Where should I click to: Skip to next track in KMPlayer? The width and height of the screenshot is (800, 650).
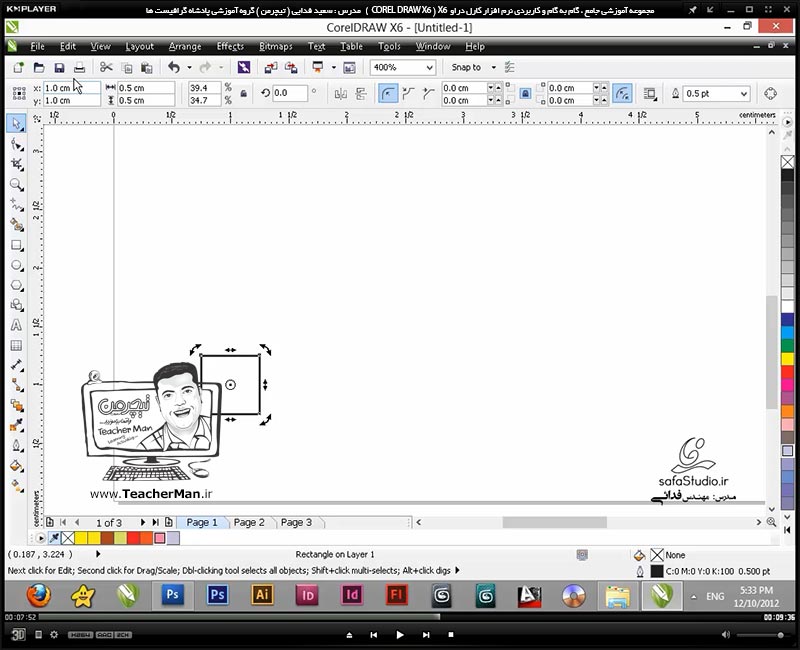click(x=426, y=635)
